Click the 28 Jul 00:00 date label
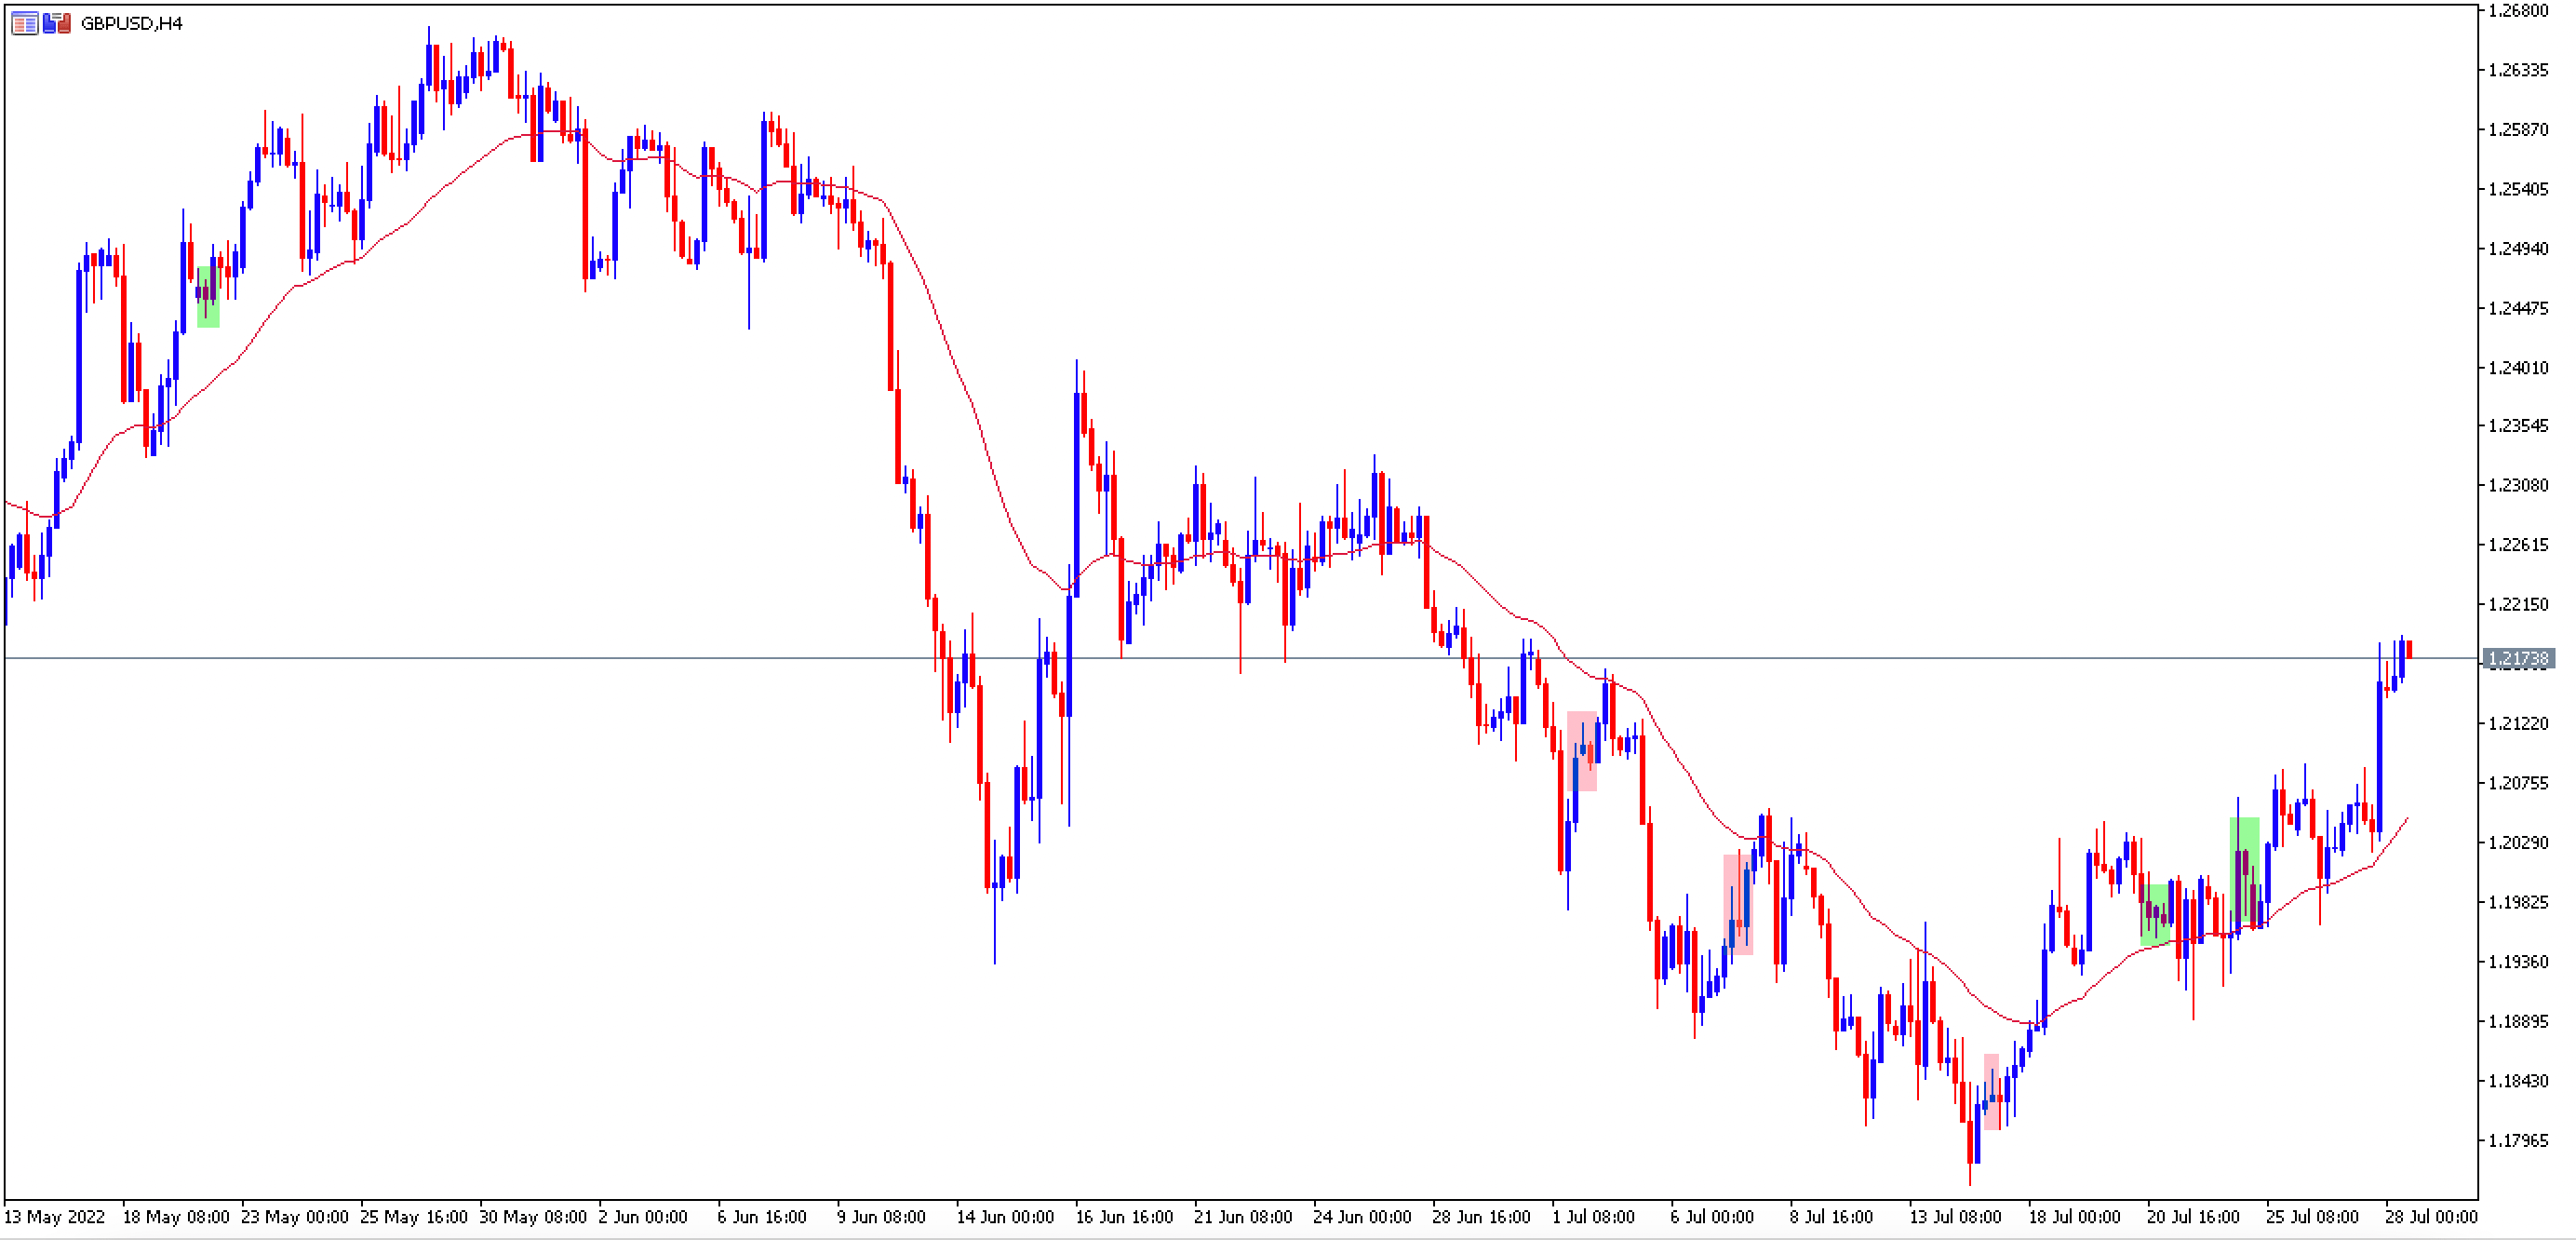The width and height of the screenshot is (2576, 1240). (2431, 1217)
